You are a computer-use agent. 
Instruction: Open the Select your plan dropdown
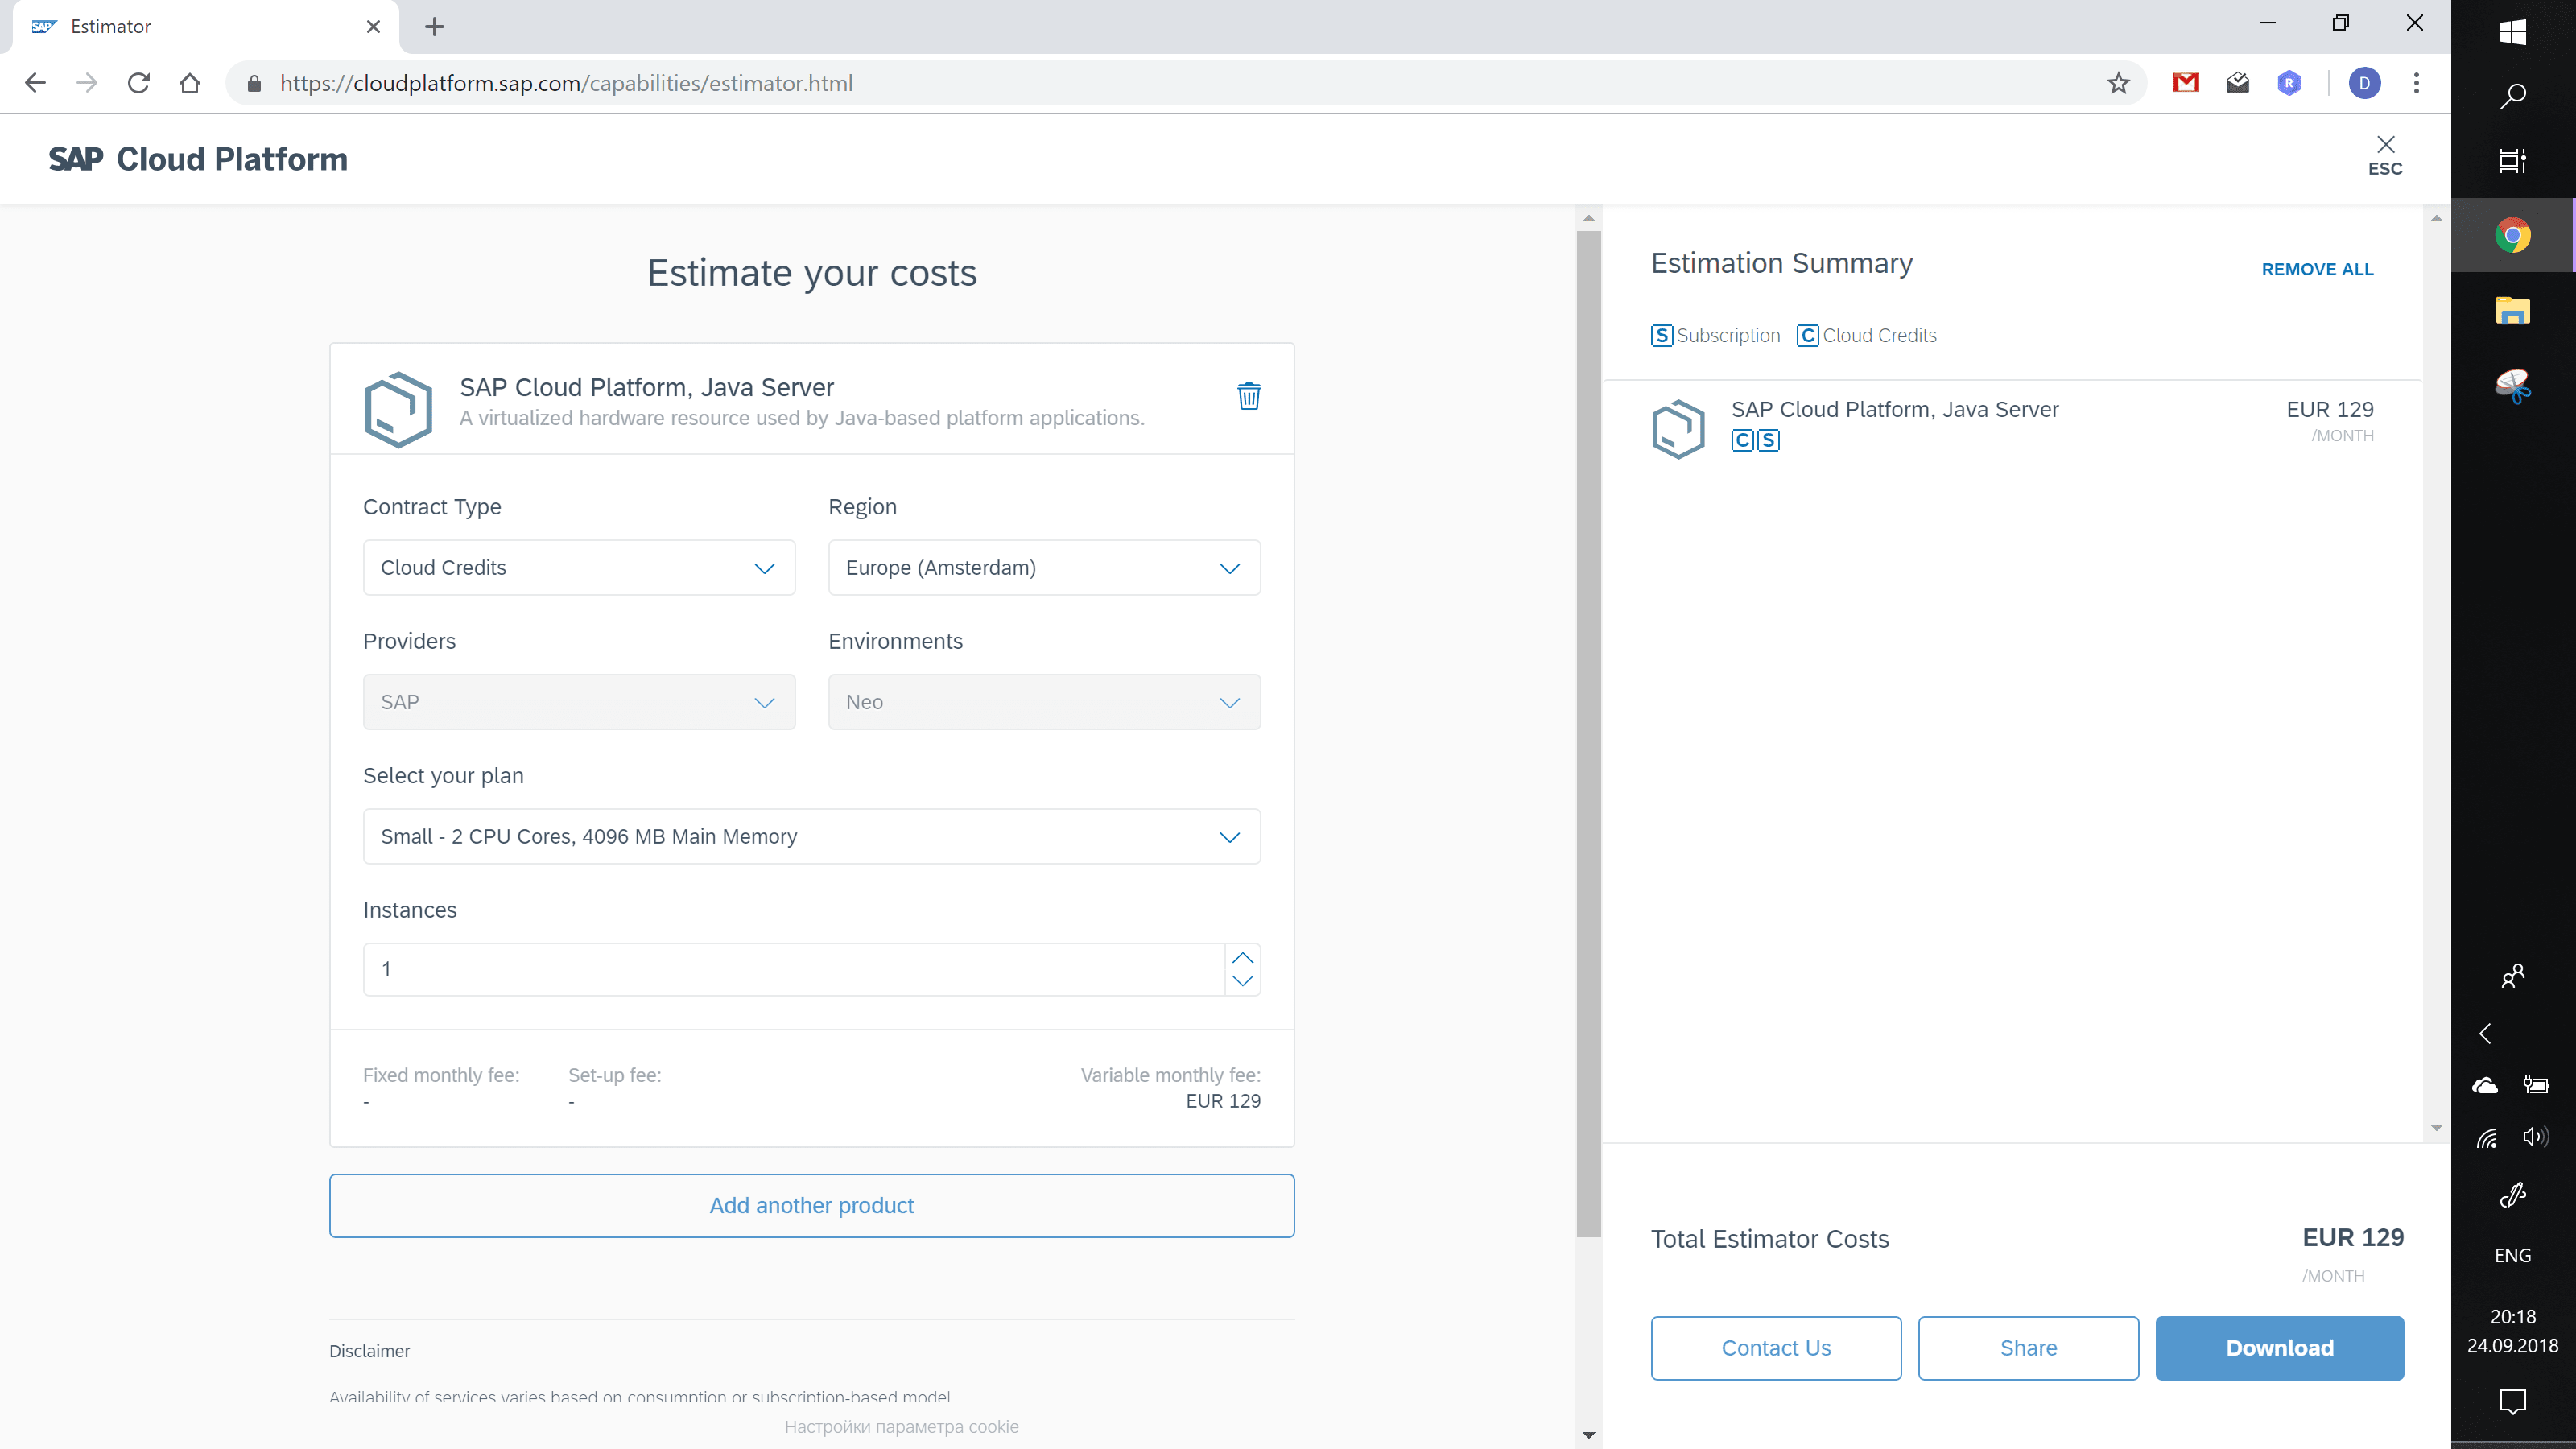tap(811, 836)
